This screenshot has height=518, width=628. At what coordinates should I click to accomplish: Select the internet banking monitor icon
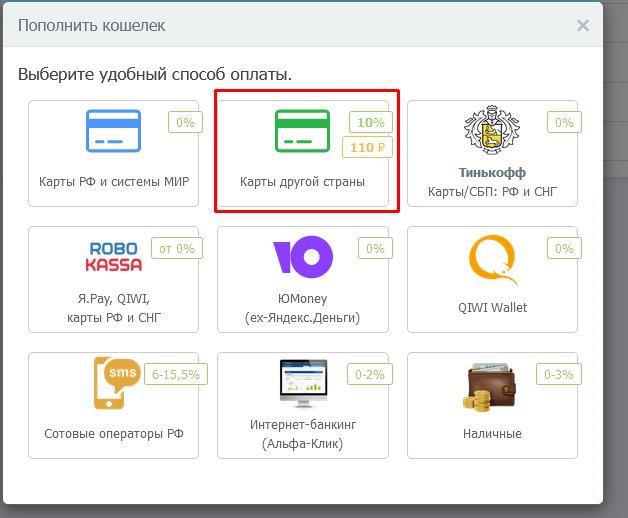coord(303,383)
